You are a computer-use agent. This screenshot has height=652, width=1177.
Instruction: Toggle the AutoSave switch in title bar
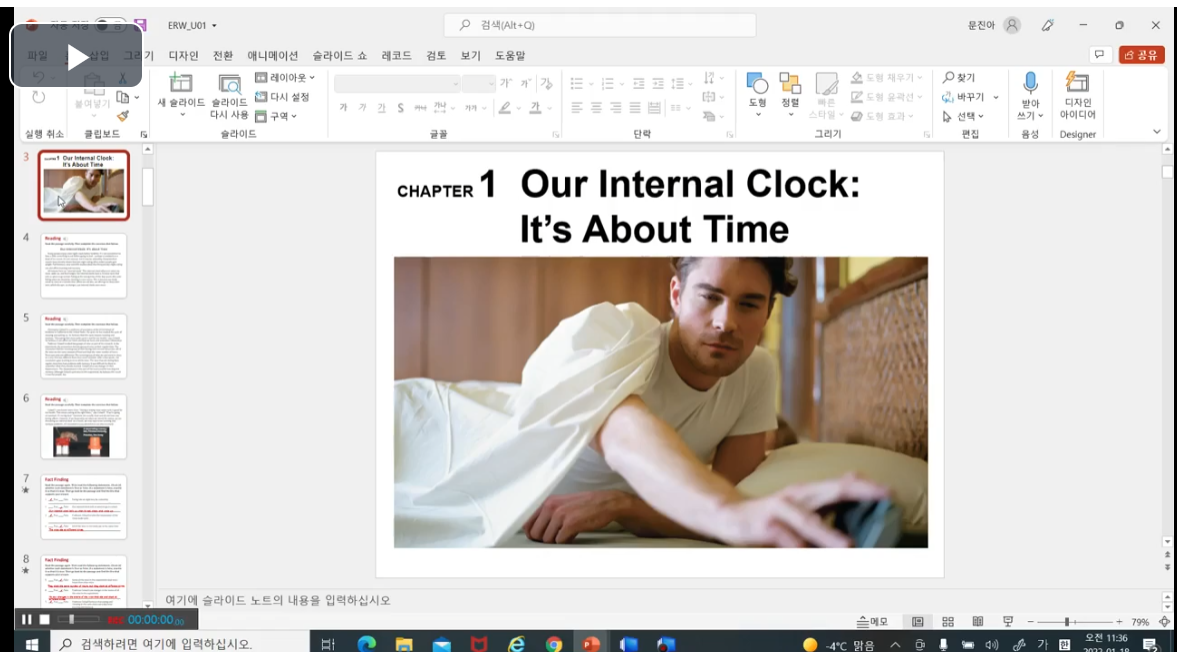point(110,25)
